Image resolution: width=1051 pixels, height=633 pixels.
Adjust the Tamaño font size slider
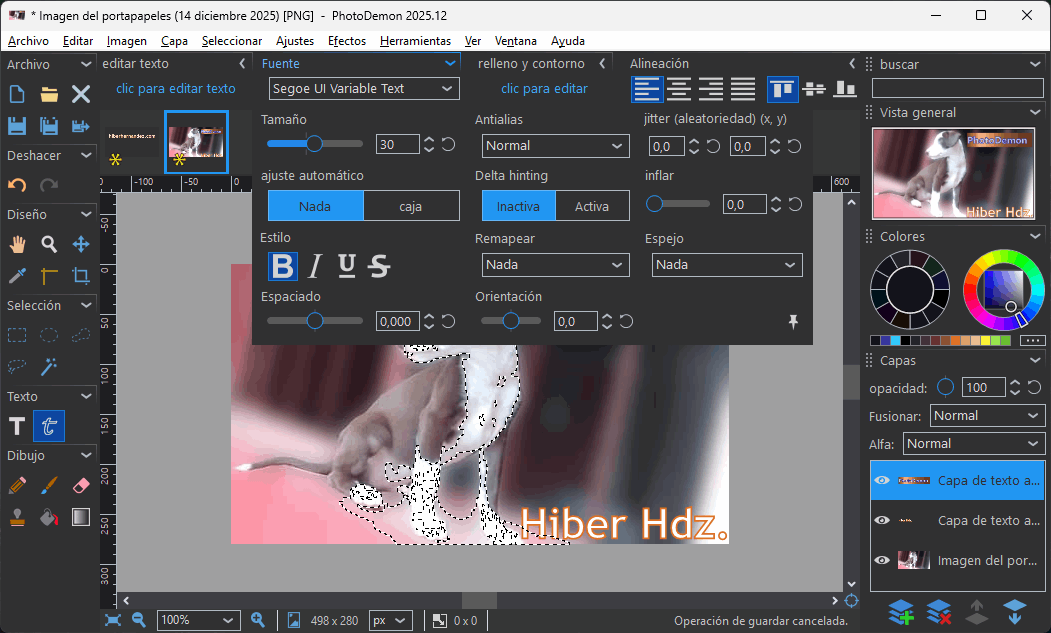[314, 144]
